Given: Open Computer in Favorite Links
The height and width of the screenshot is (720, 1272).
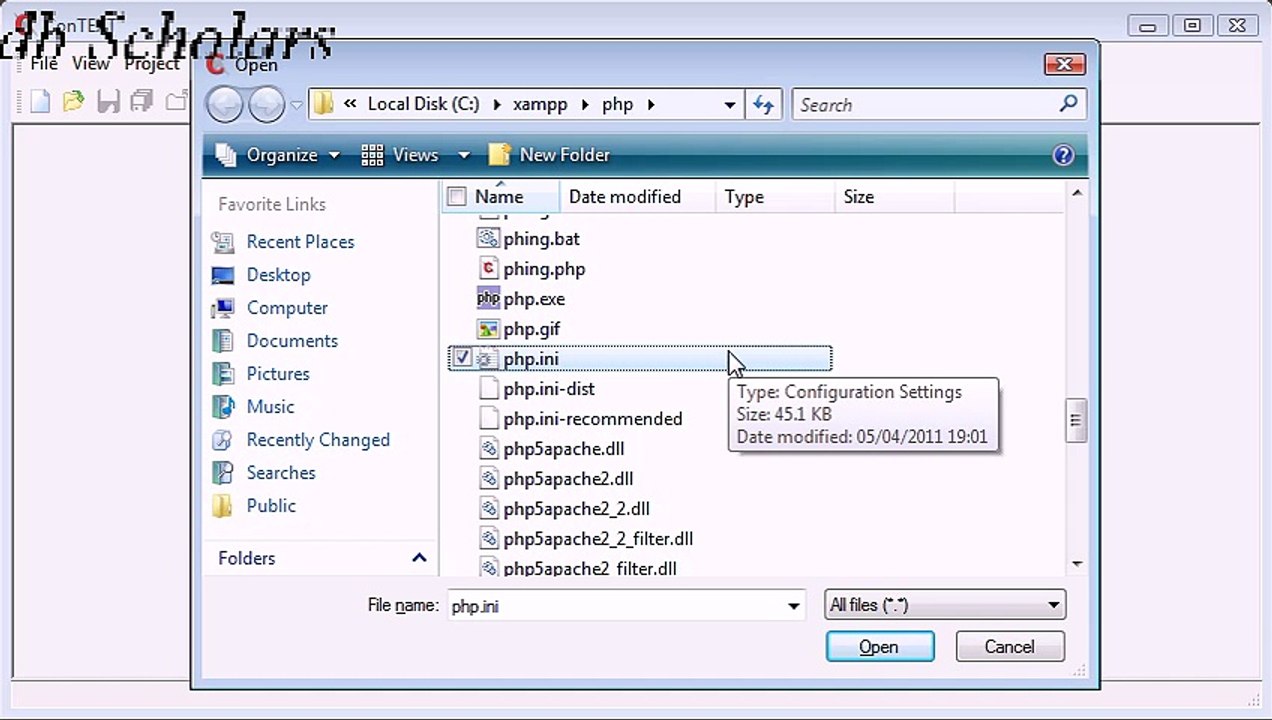Looking at the screenshot, I should point(287,308).
